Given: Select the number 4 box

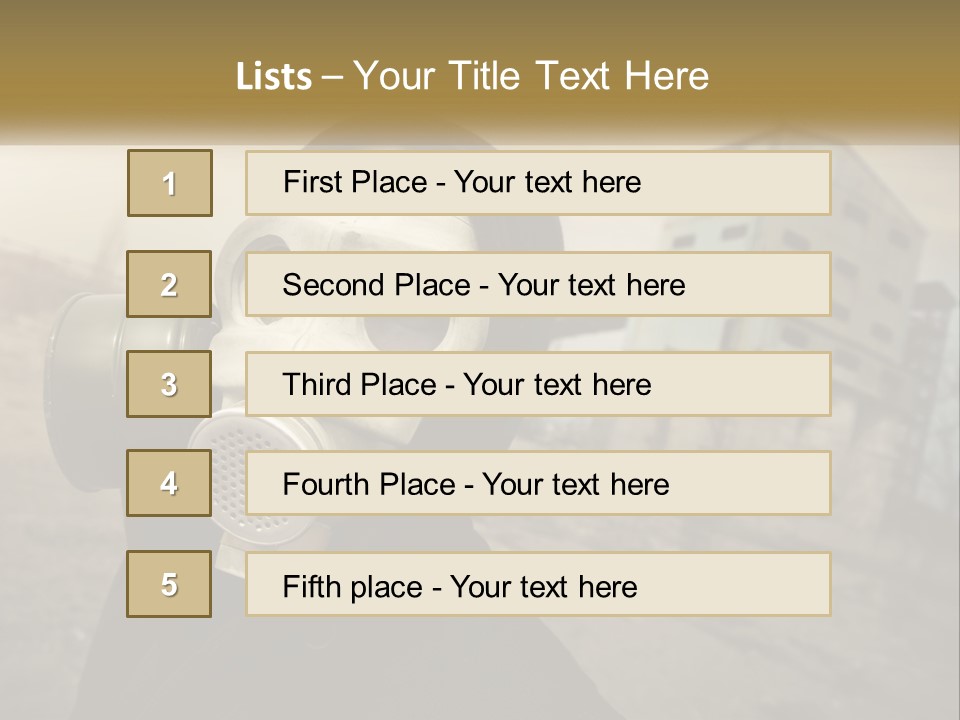Looking at the screenshot, I should point(169,483).
